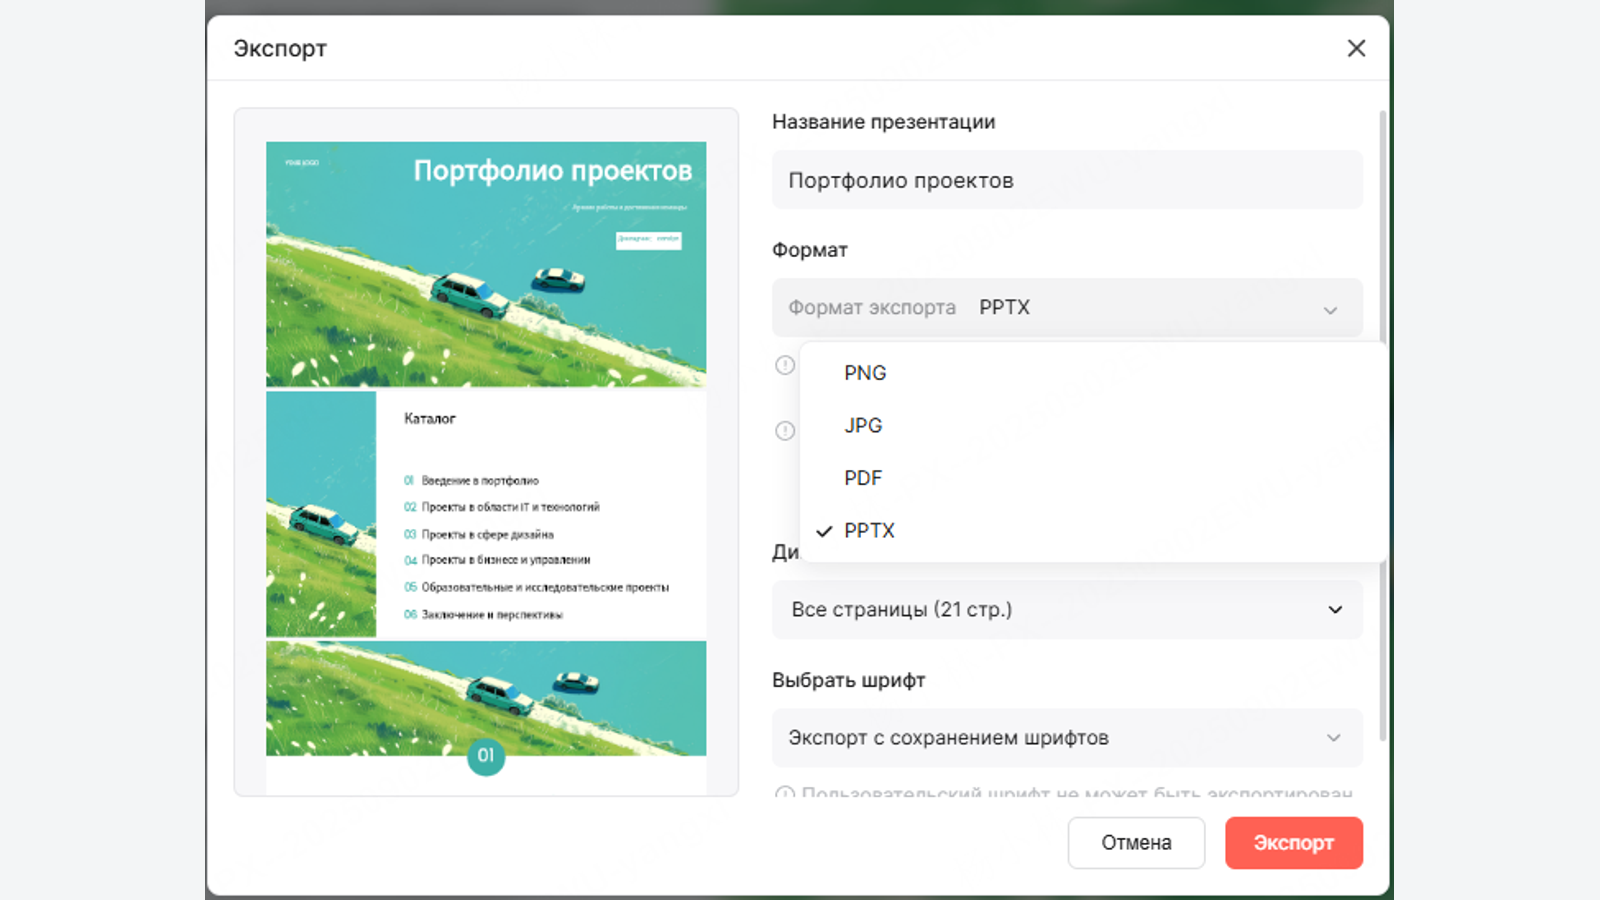Click the dialog's vertical scrollbar
Image resolution: width=1600 pixels, height=900 pixels.
tap(1383, 425)
